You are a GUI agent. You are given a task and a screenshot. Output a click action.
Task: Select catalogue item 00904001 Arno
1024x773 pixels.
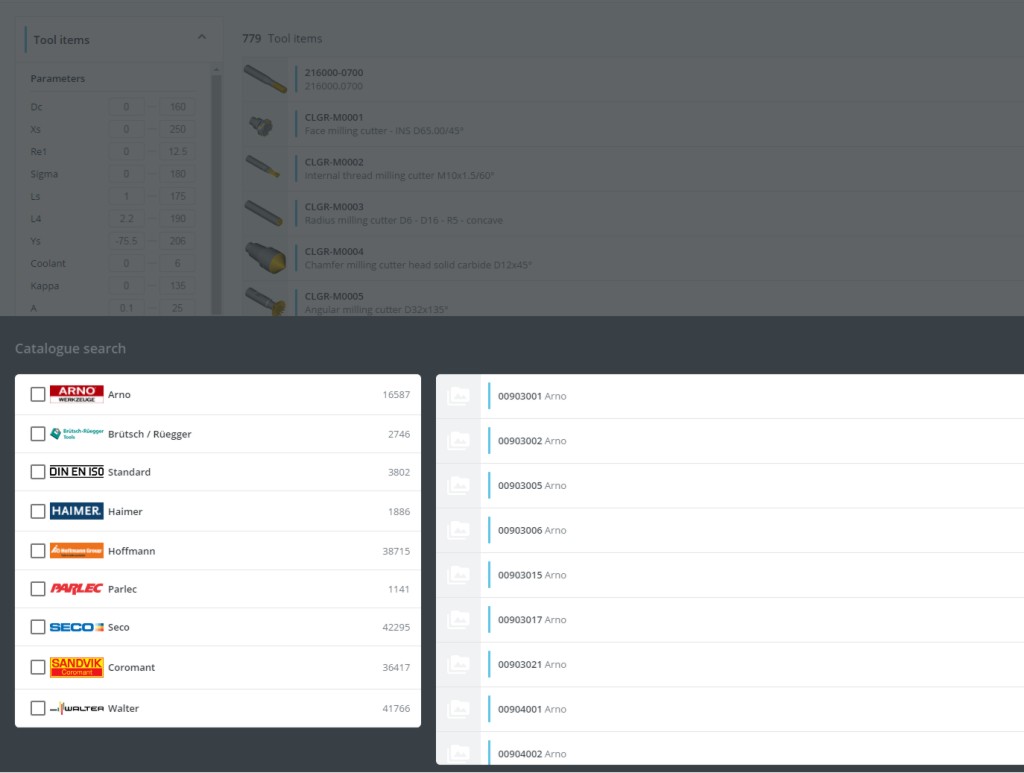point(730,709)
